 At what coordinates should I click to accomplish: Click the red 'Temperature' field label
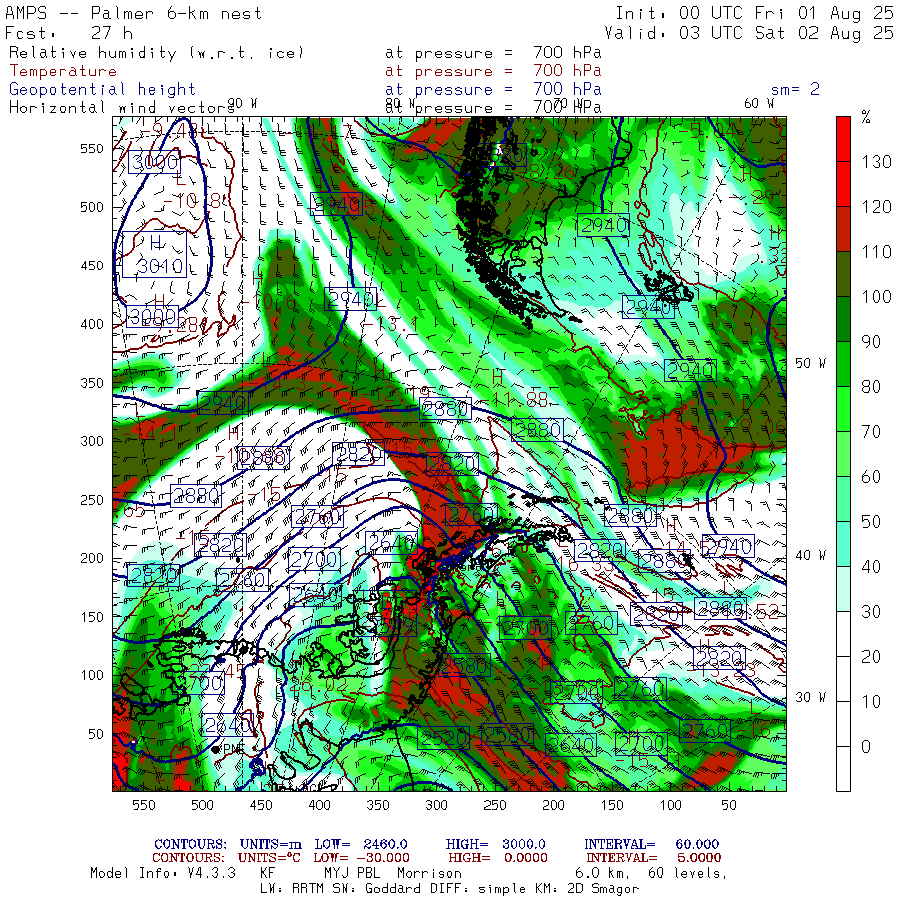(x=63, y=71)
